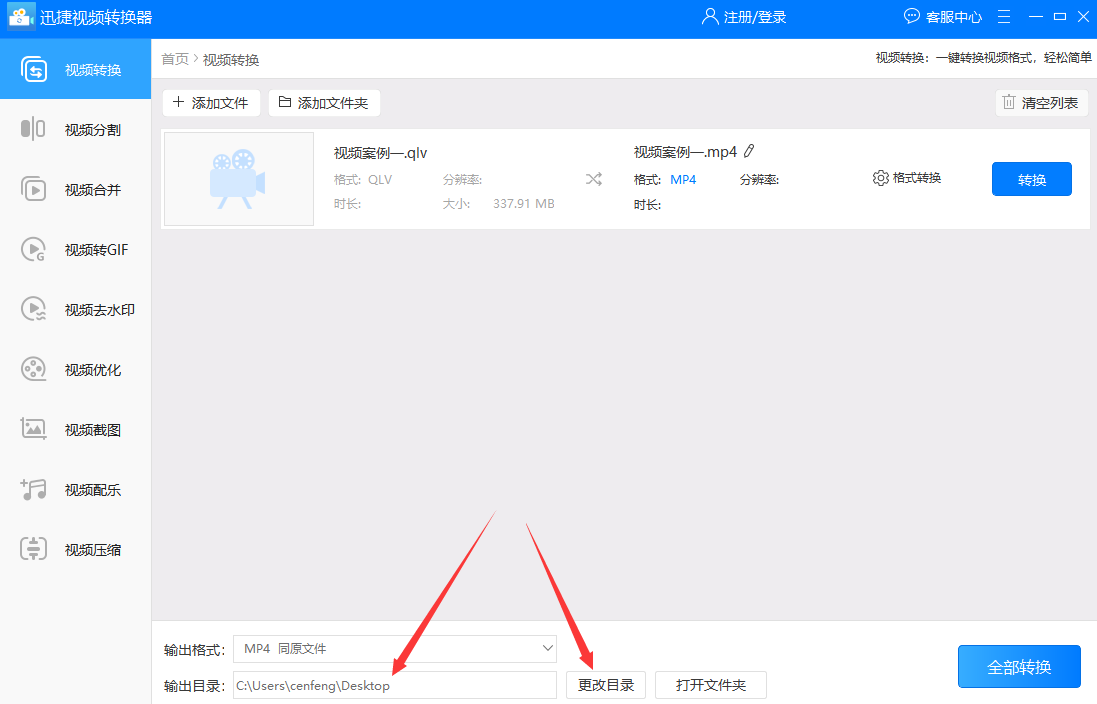This screenshot has width=1097, height=704.
Task: Click the user profile icon
Action: (x=710, y=16)
